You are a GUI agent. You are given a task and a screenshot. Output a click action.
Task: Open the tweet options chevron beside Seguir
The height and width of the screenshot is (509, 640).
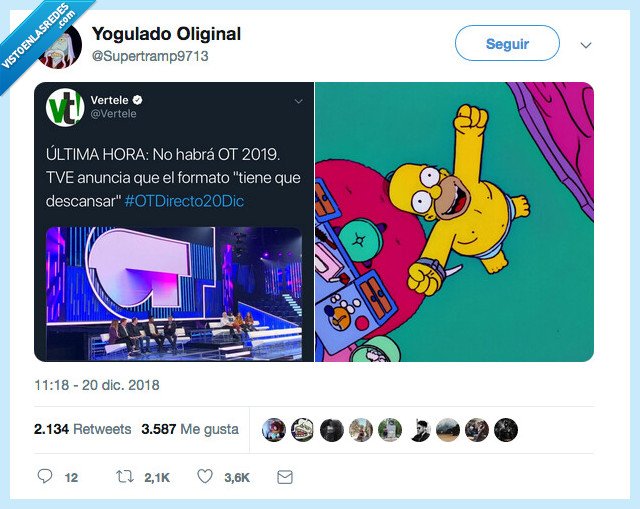[586, 45]
